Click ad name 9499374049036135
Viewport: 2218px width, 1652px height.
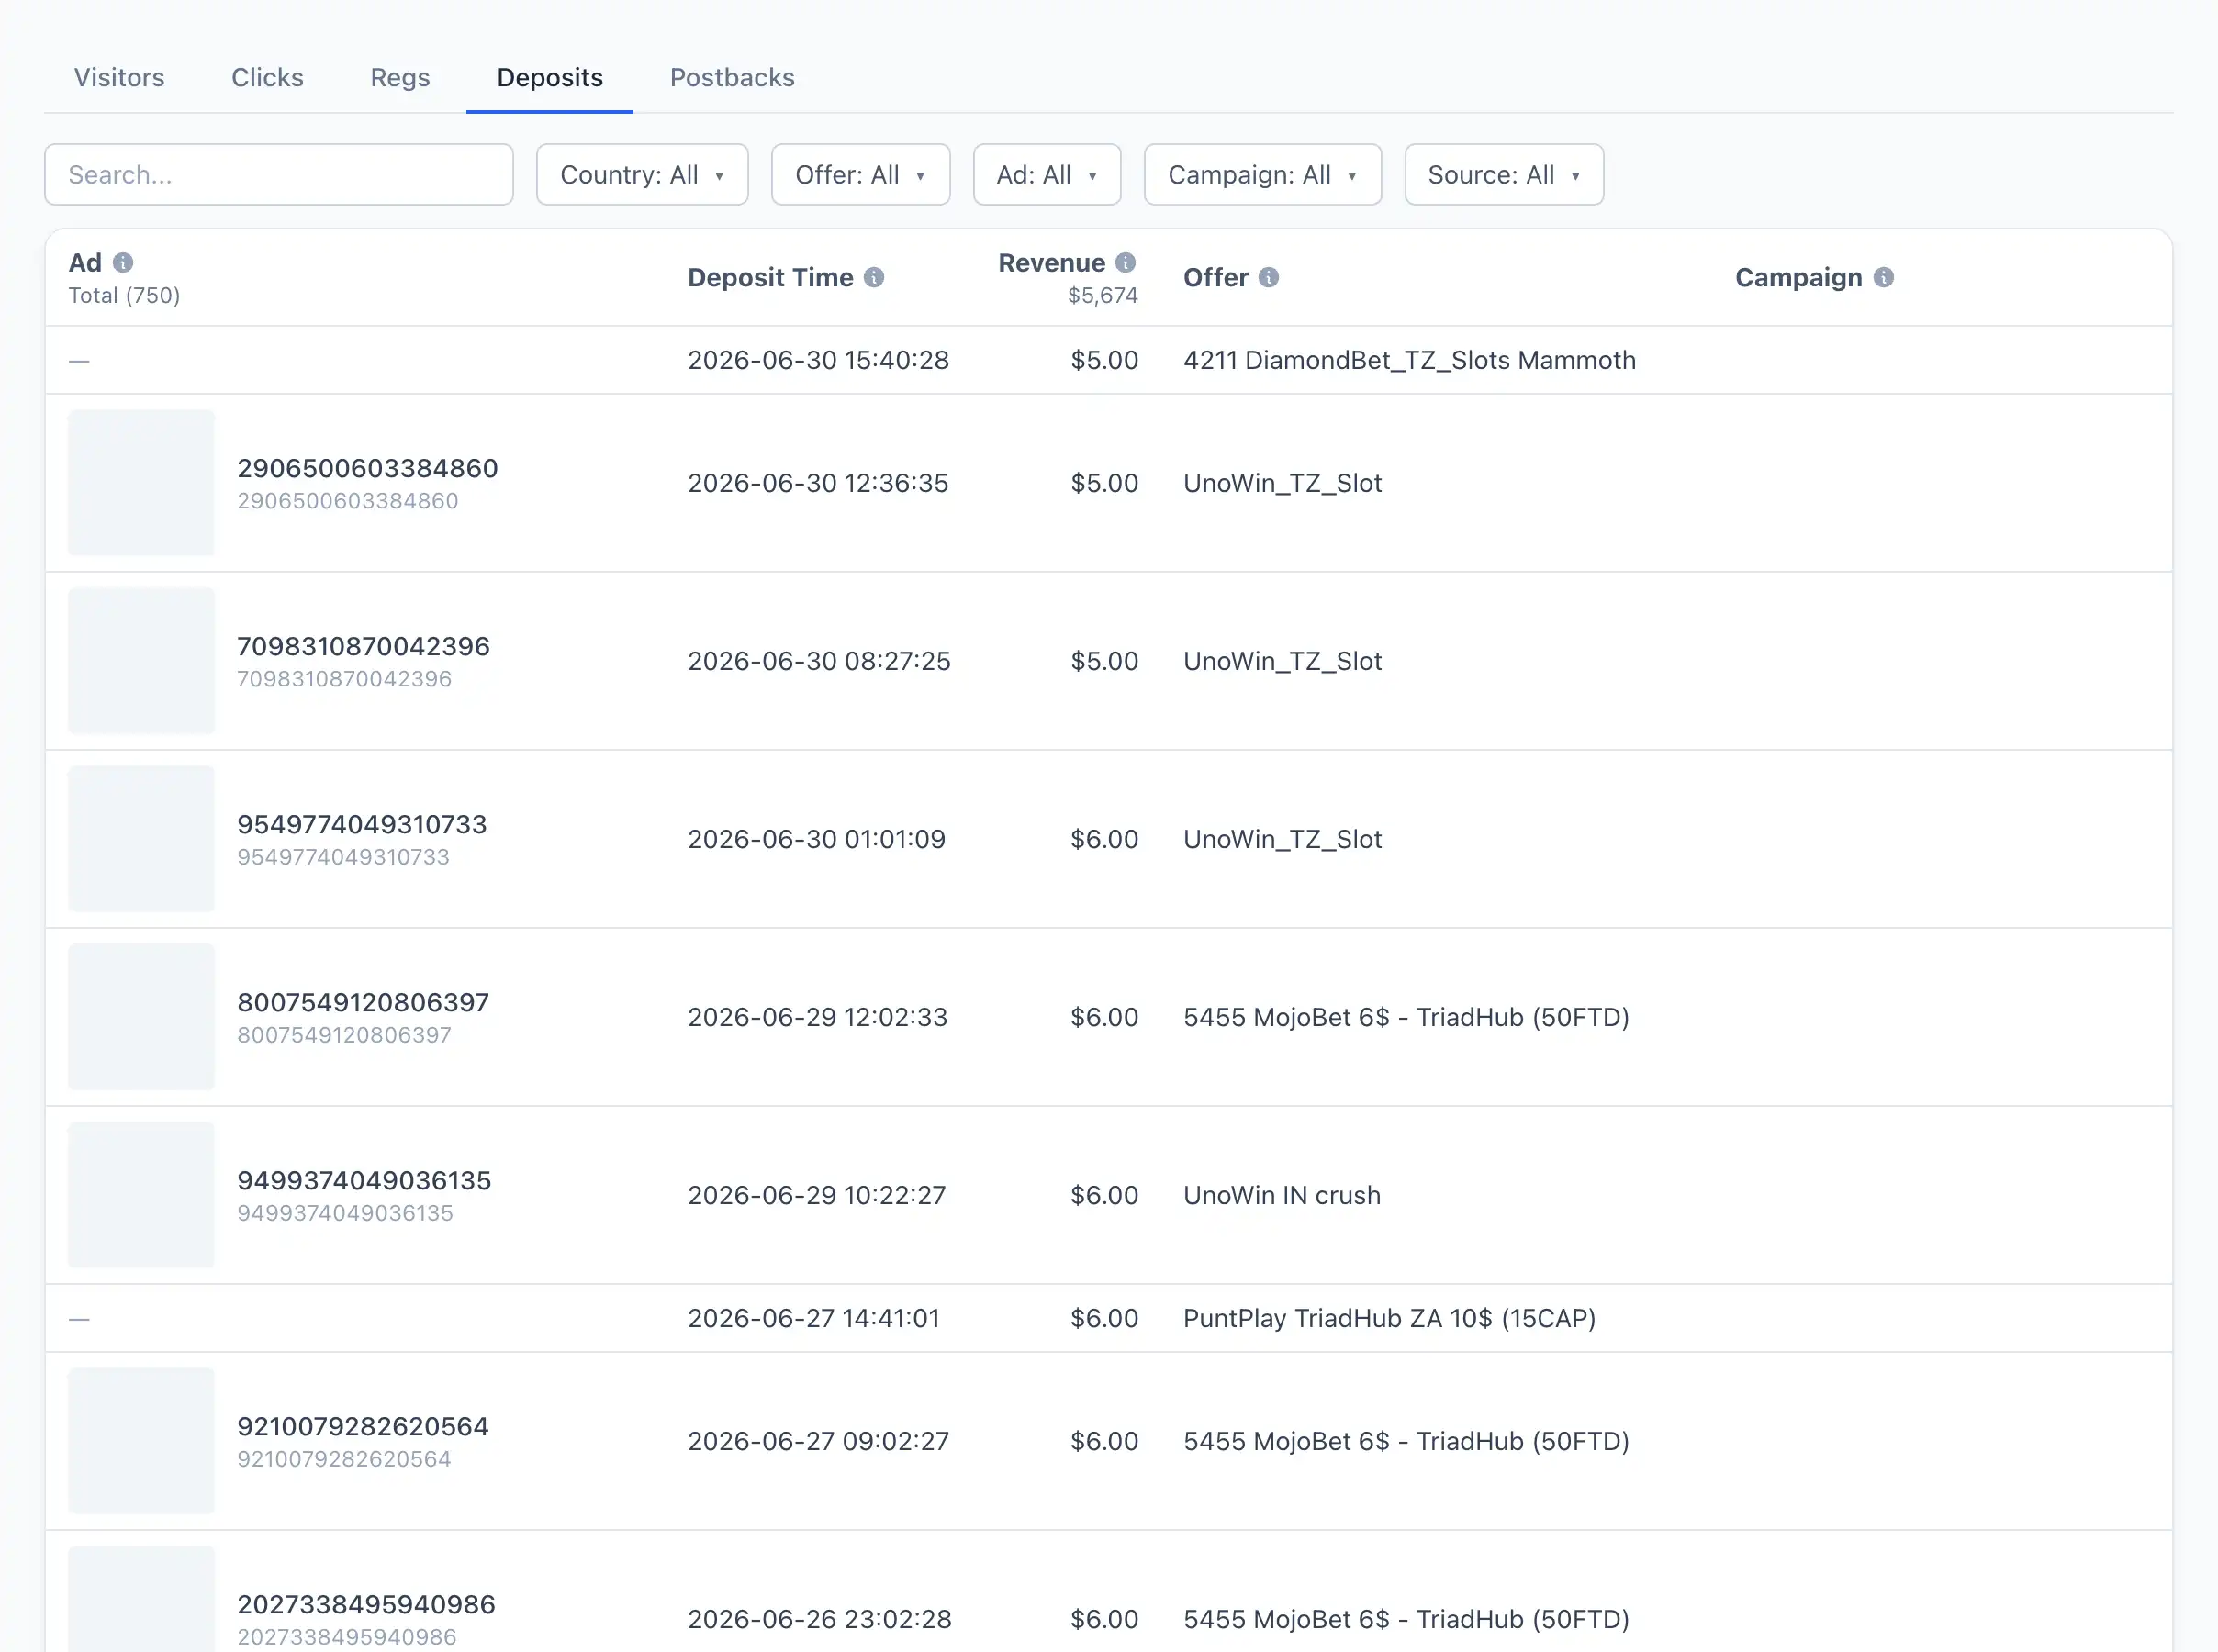pos(364,1180)
